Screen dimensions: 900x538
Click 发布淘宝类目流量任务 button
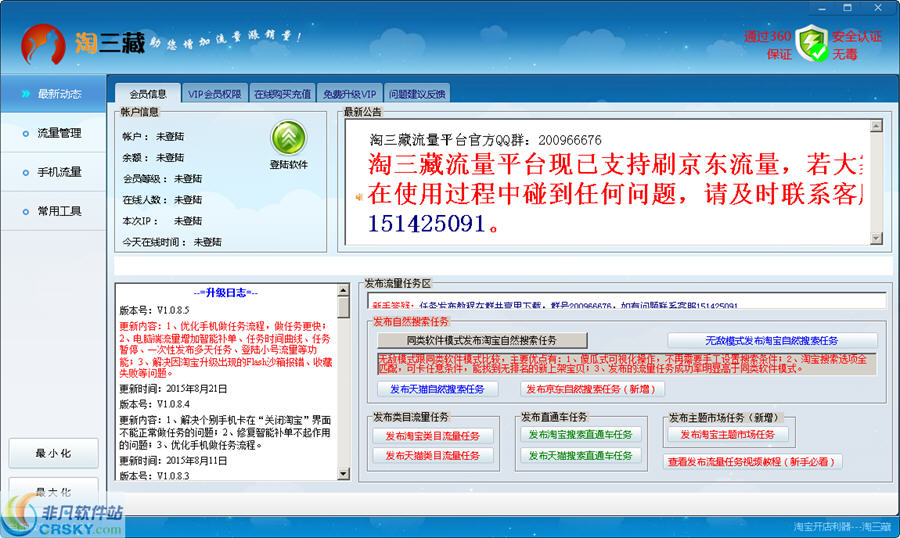pyautogui.click(x=432, y=436)
